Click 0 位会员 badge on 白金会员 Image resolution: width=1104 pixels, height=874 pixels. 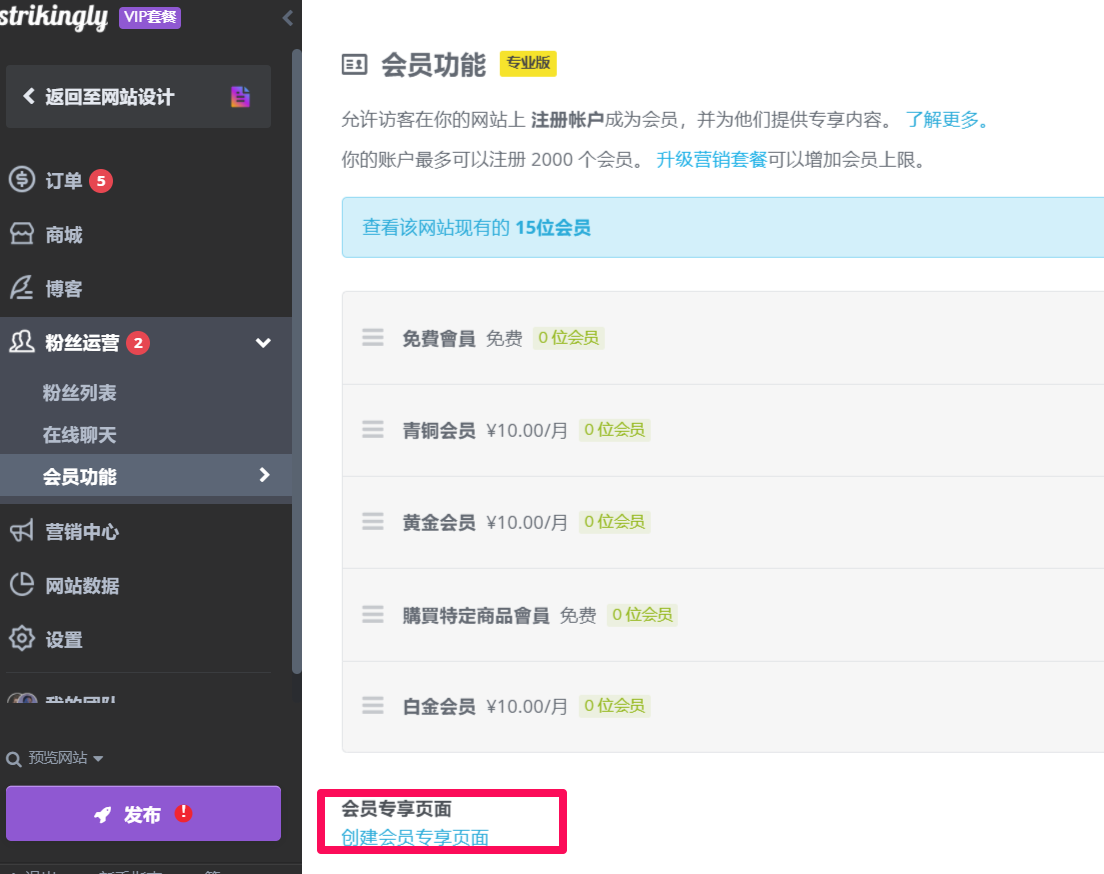click(615, 706)
